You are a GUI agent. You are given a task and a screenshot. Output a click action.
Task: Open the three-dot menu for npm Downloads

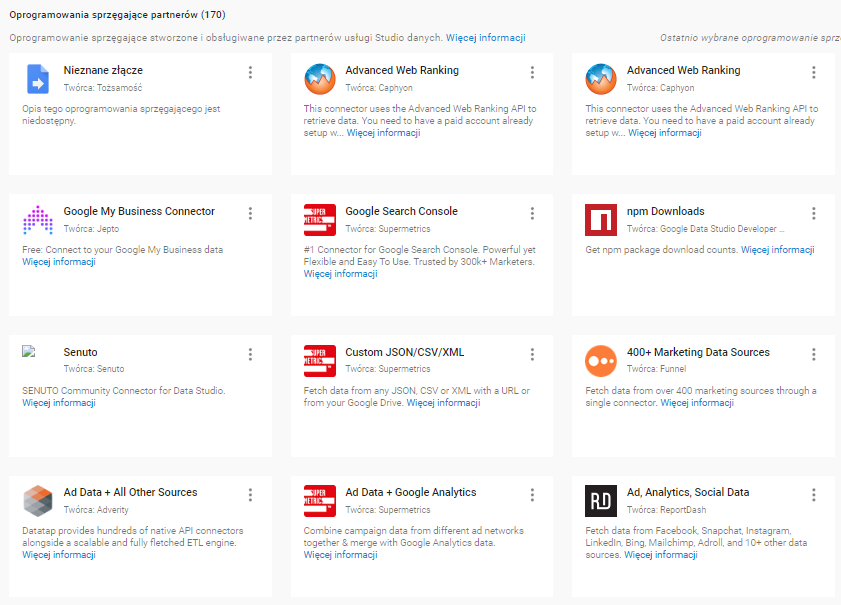point(814,213)
